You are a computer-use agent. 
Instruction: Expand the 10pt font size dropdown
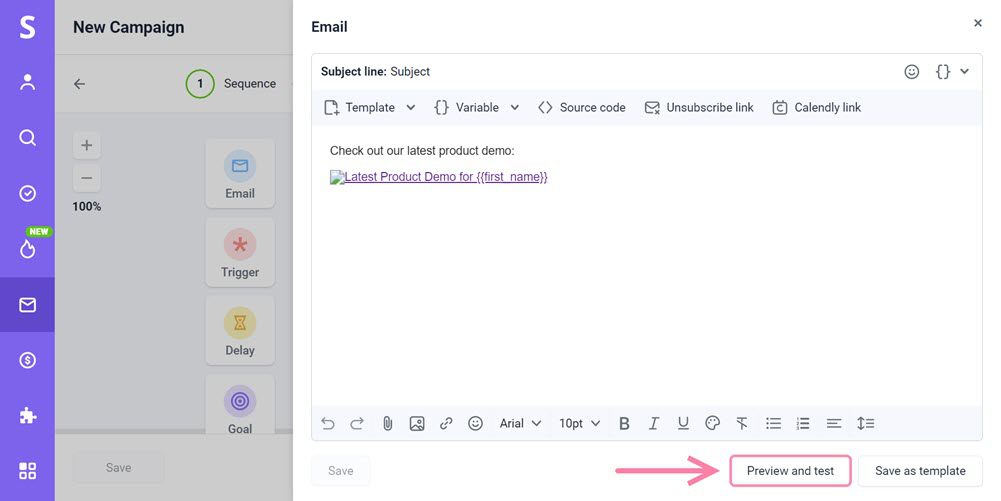click(x=579, y=423)
